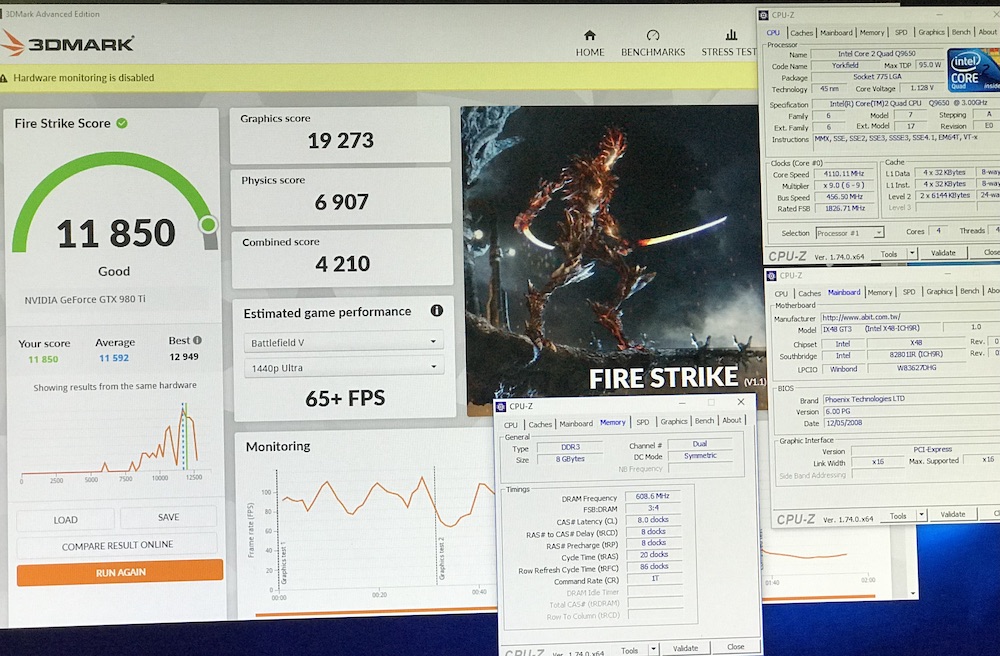Image resolution: width=1000 pixels, height=656 pixels.
Task: Click the Core Speed 4110.11 MHz field
Action: (844, 173)
